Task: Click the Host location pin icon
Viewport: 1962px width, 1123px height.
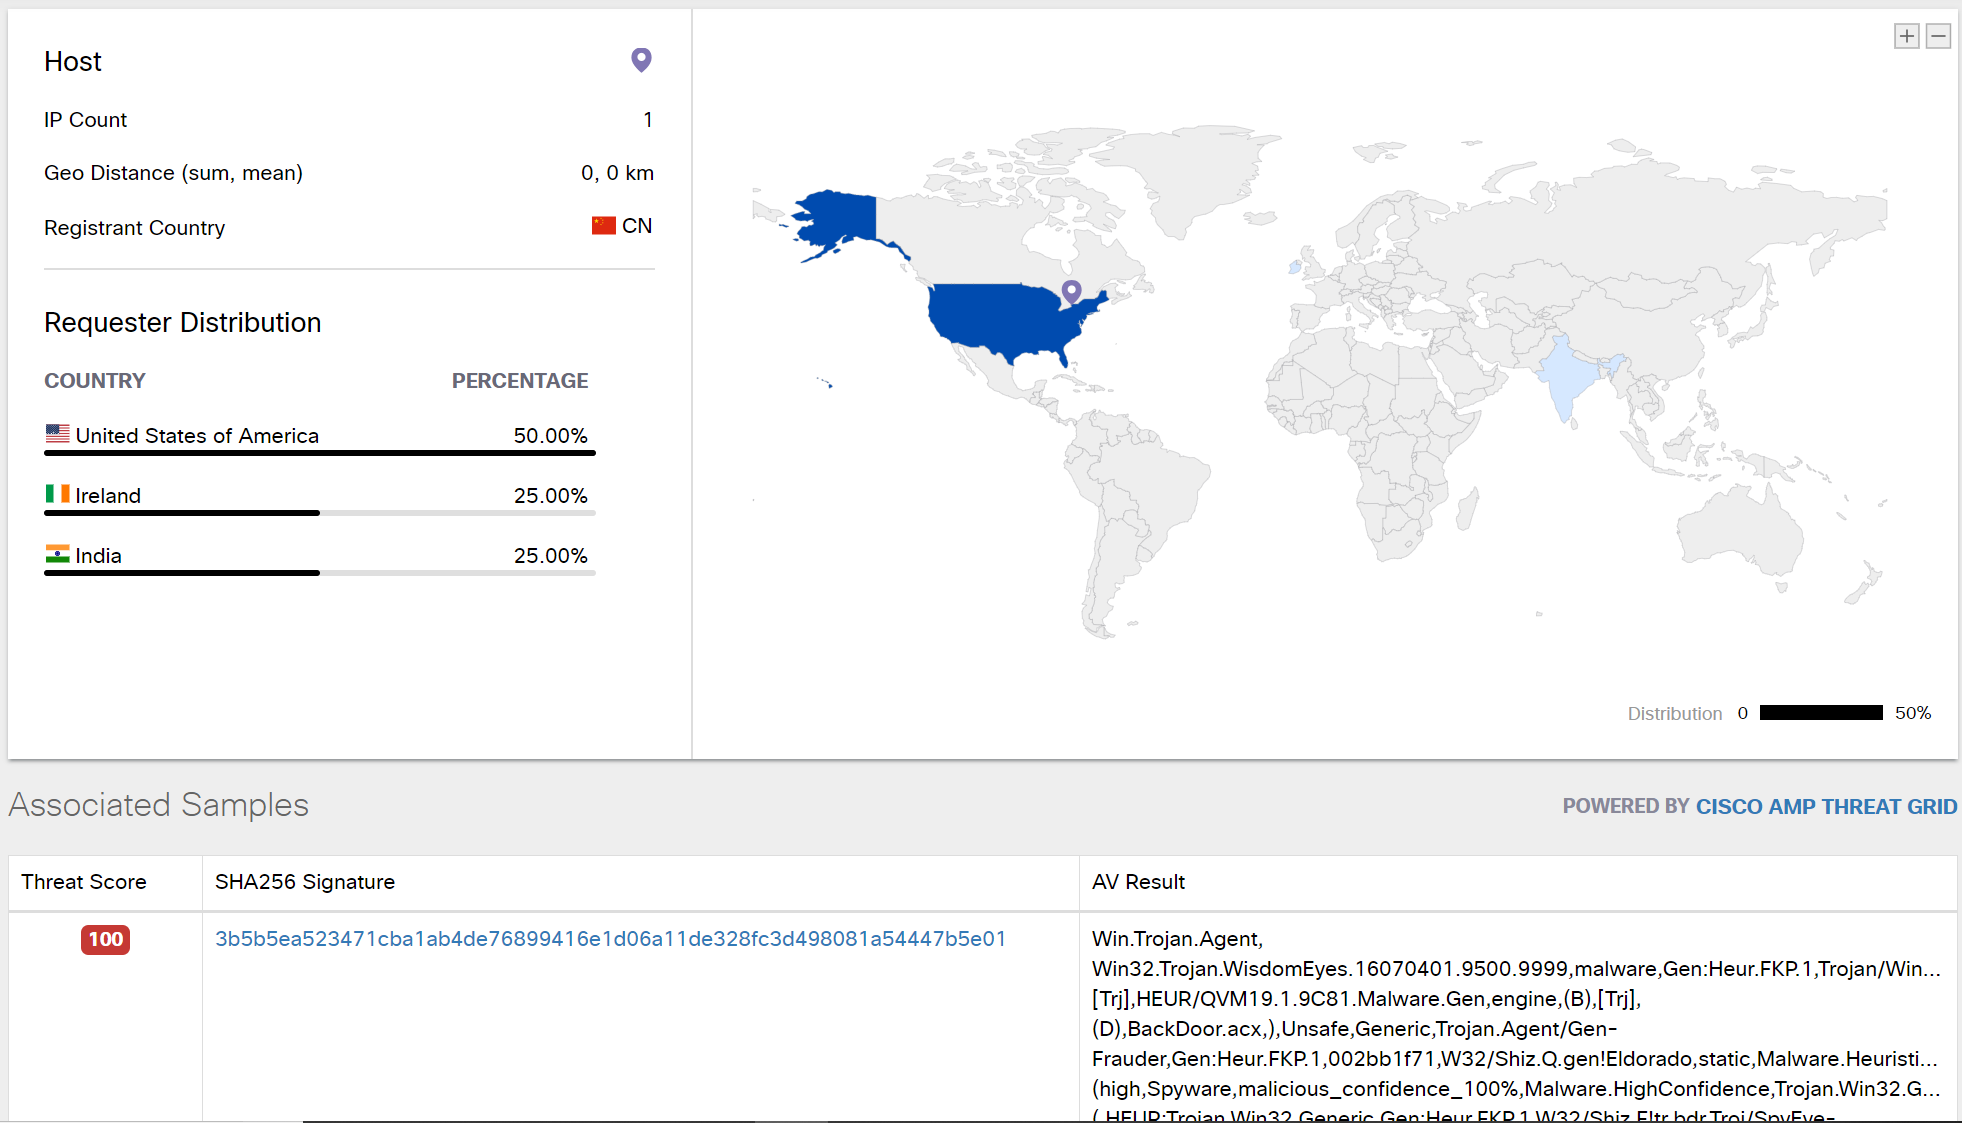Action: point(641,60)
